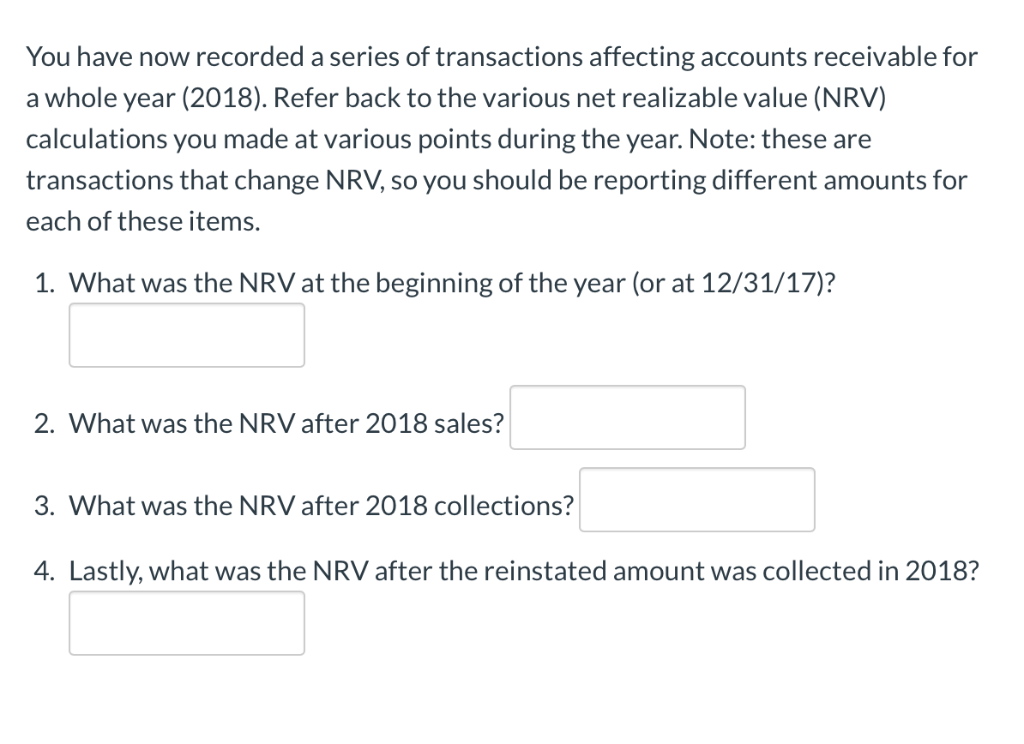This screenshot has height=744, width=1024.
Task: Click question 2 text about NRV after sales
Action: [285, 423]
